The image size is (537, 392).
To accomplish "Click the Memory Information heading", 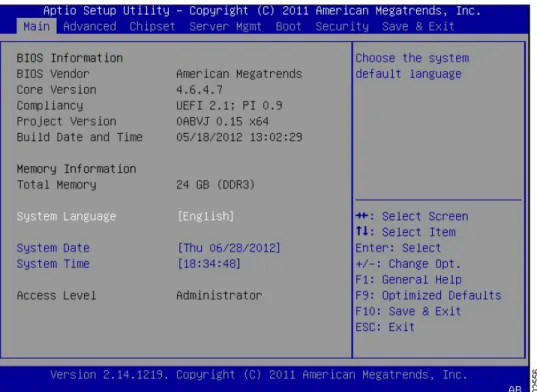I will [x=76, y=169].
